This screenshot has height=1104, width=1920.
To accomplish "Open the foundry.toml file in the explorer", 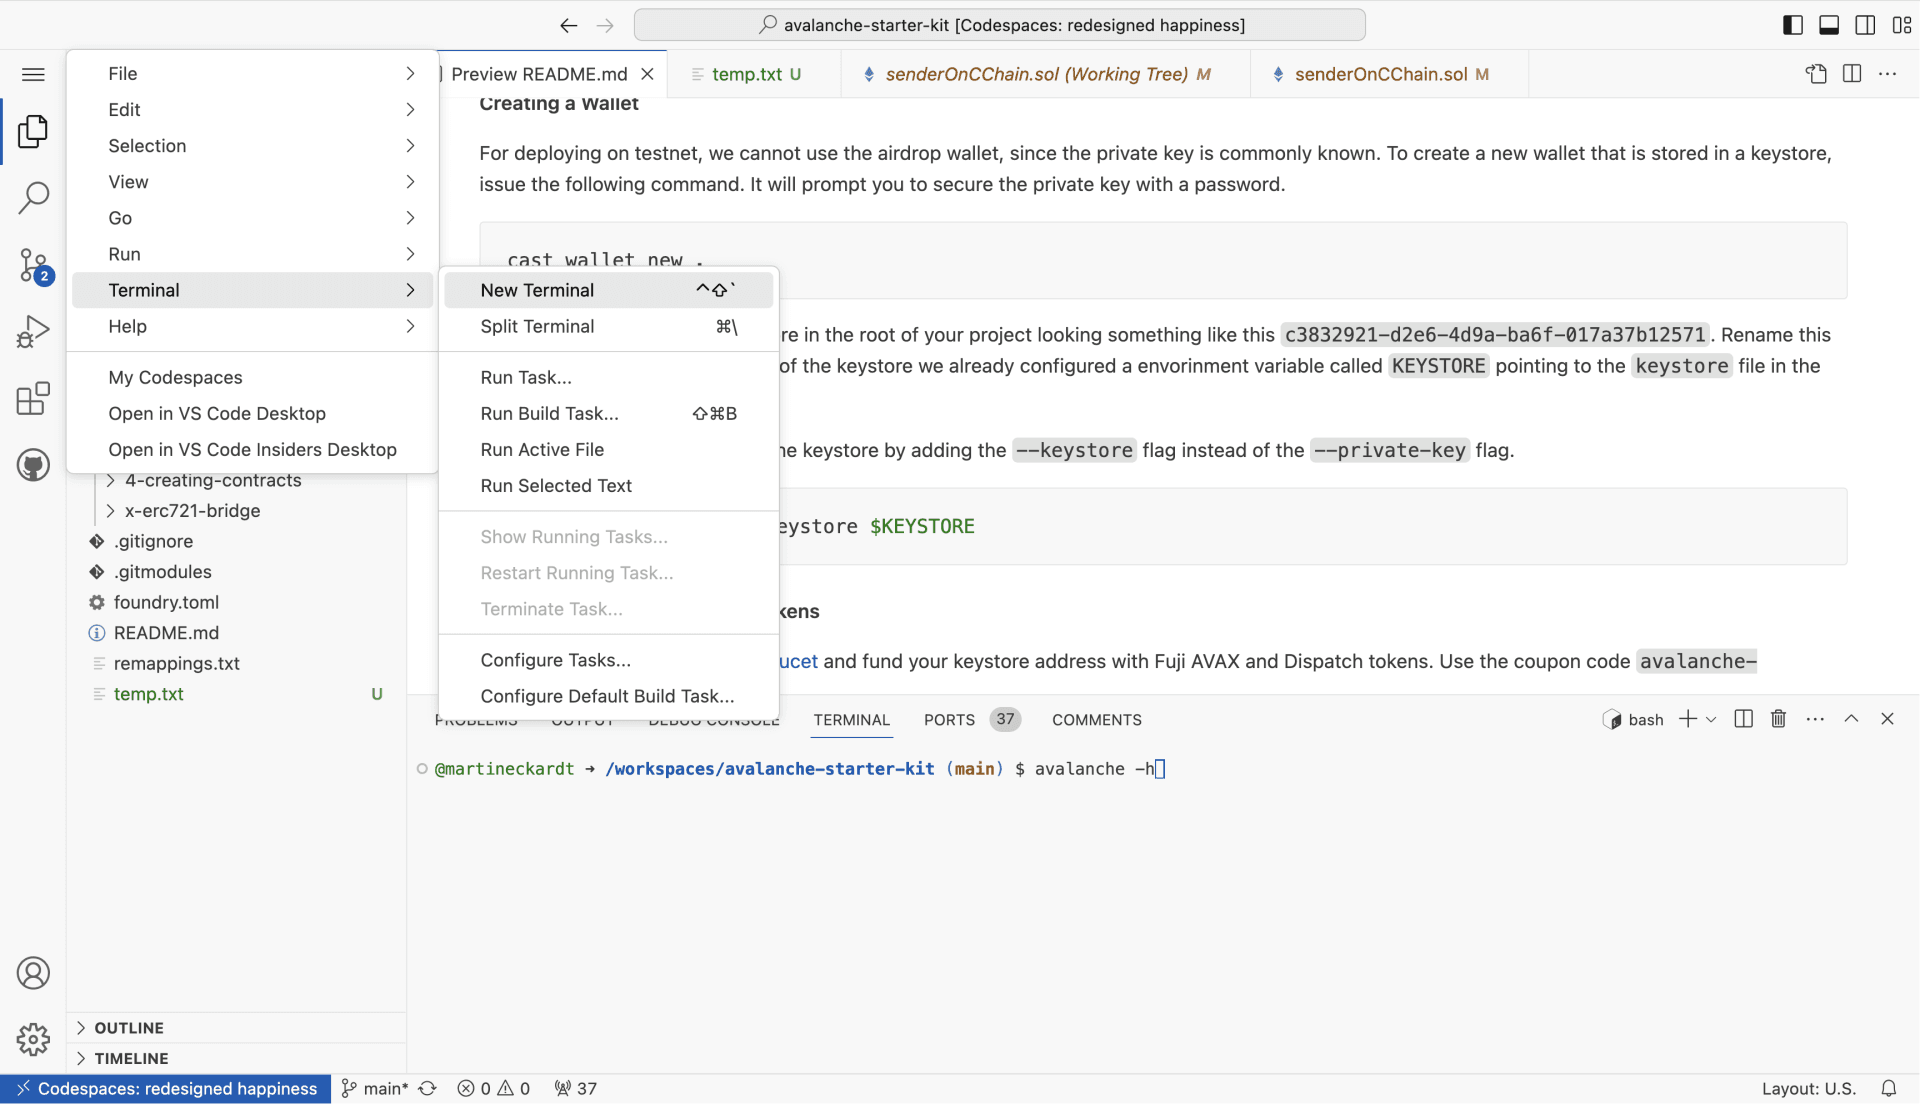I will (166, 602).
